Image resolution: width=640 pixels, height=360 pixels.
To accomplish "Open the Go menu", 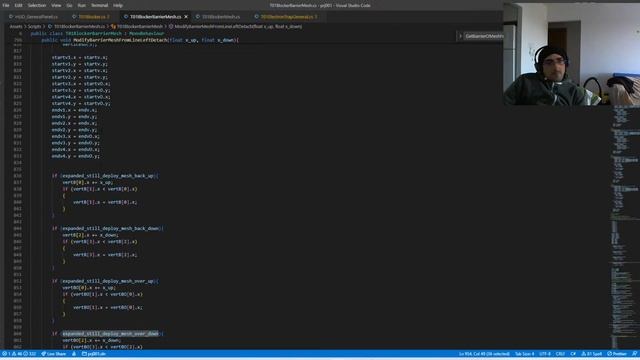I will pos(69,5).
